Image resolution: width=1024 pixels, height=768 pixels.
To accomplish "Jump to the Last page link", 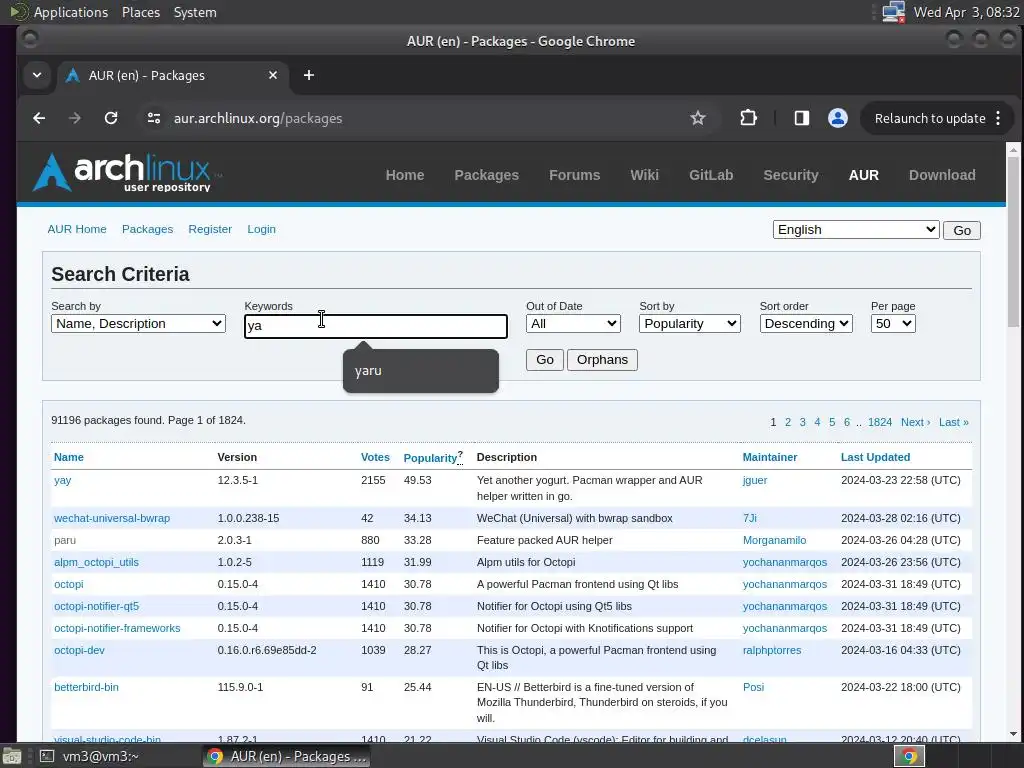I will point(953,423).
